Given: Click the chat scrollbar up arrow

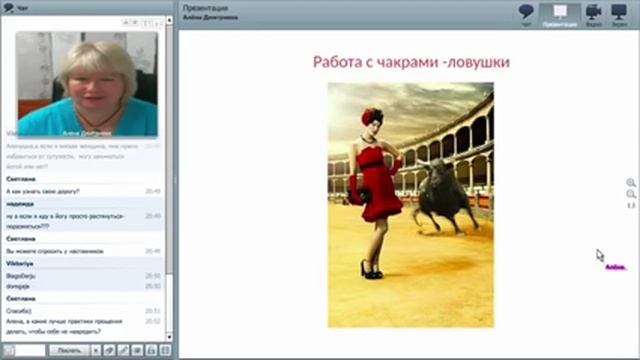Looking at the screenshot, I should (169, 20).
